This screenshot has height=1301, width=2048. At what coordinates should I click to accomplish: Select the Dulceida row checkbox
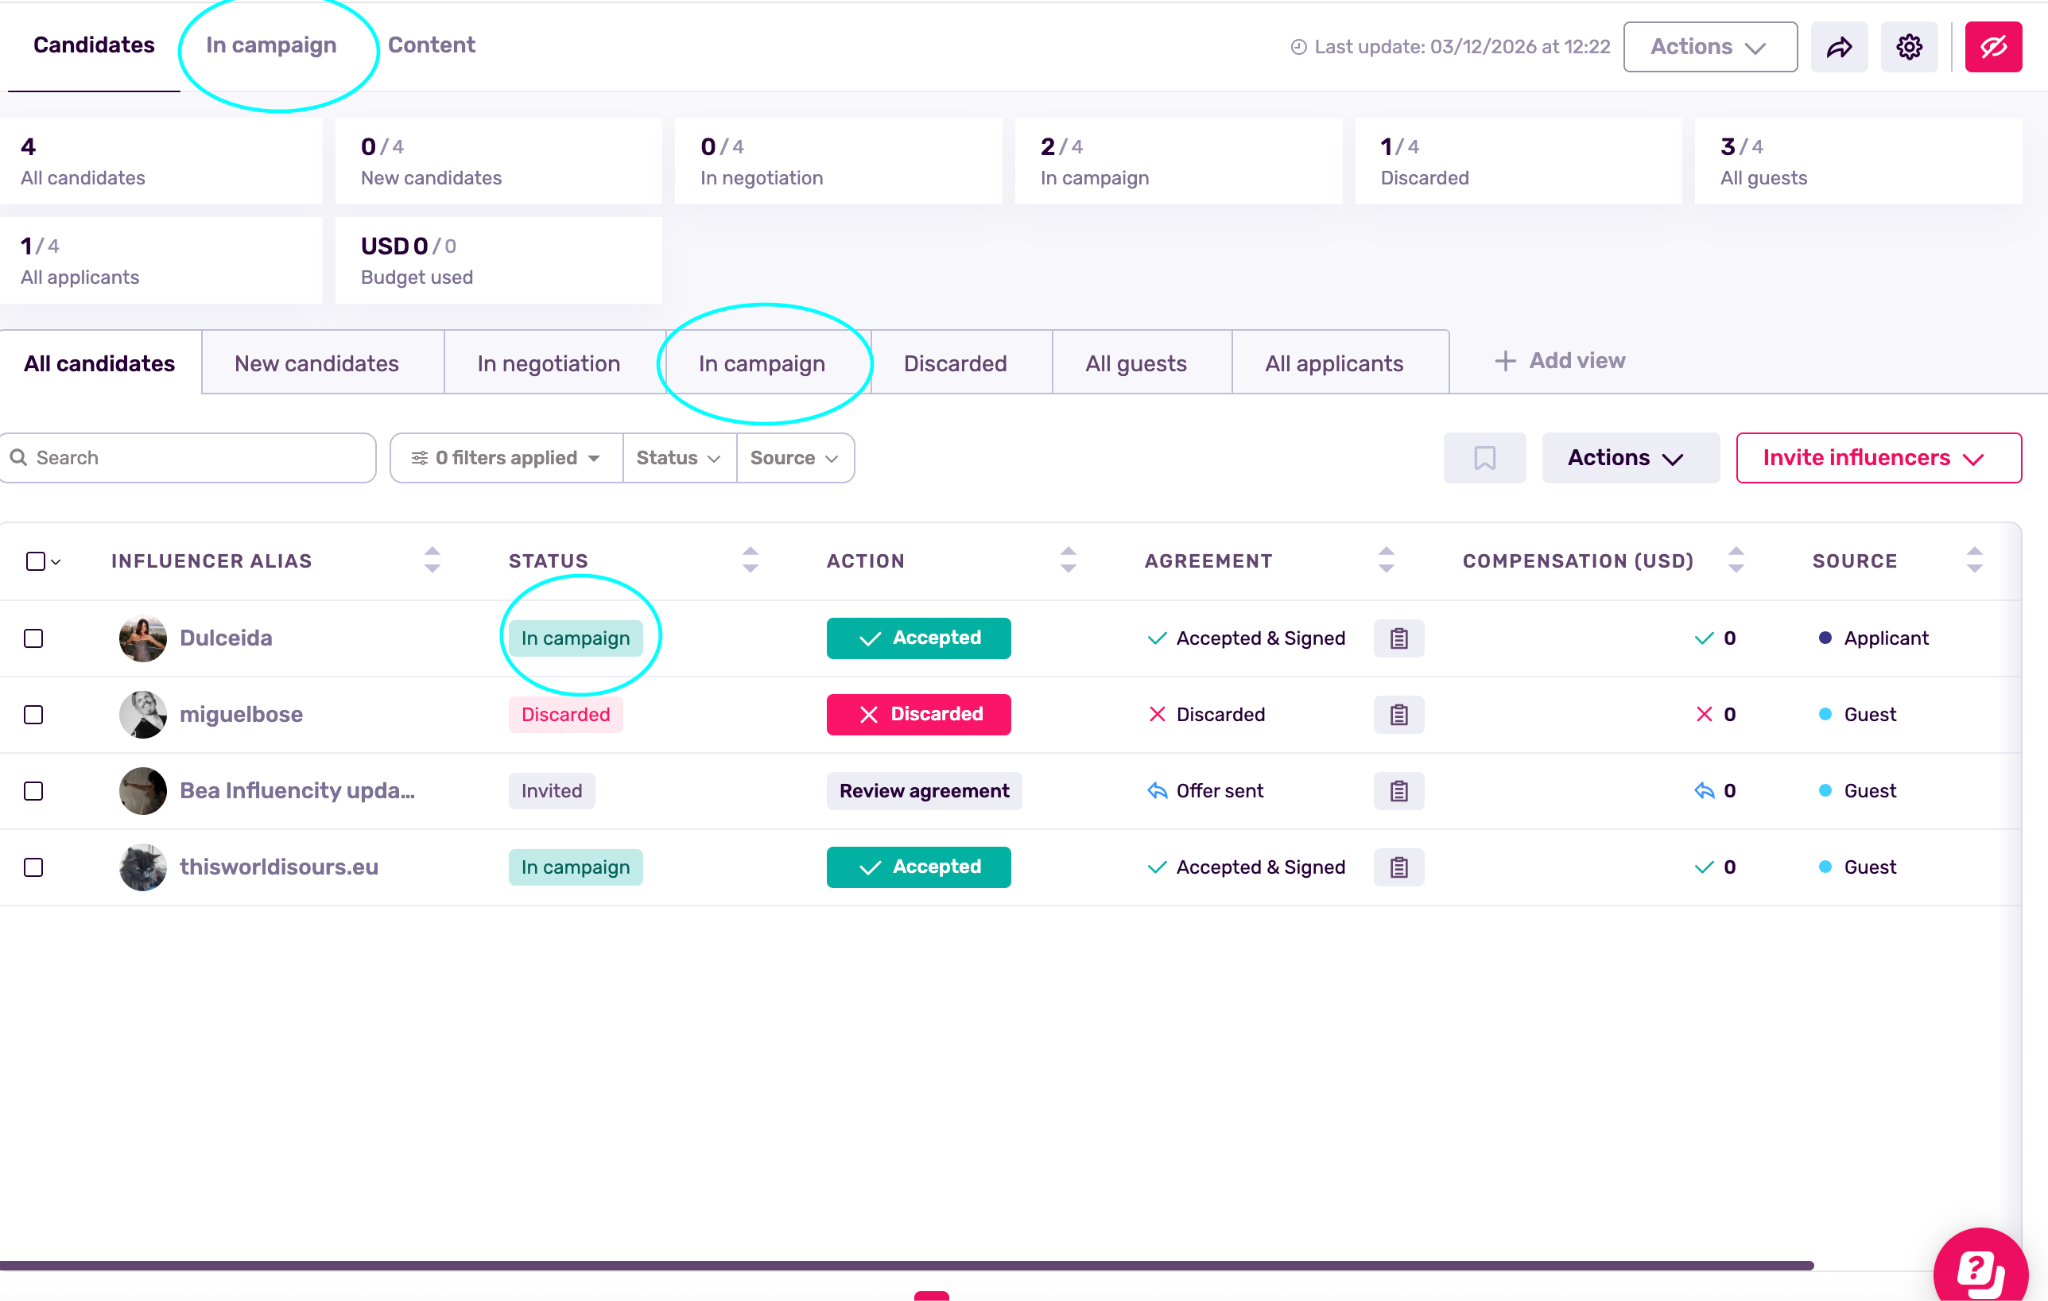click(x=34, y=638)
